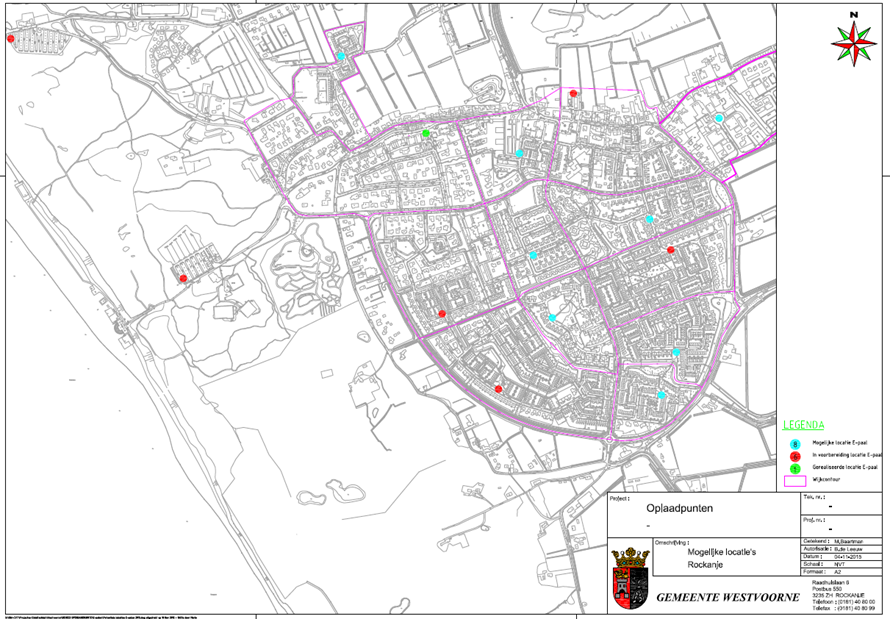Click the Telefax number line
The height and width of the screenshot is (619, 890).
843,608
